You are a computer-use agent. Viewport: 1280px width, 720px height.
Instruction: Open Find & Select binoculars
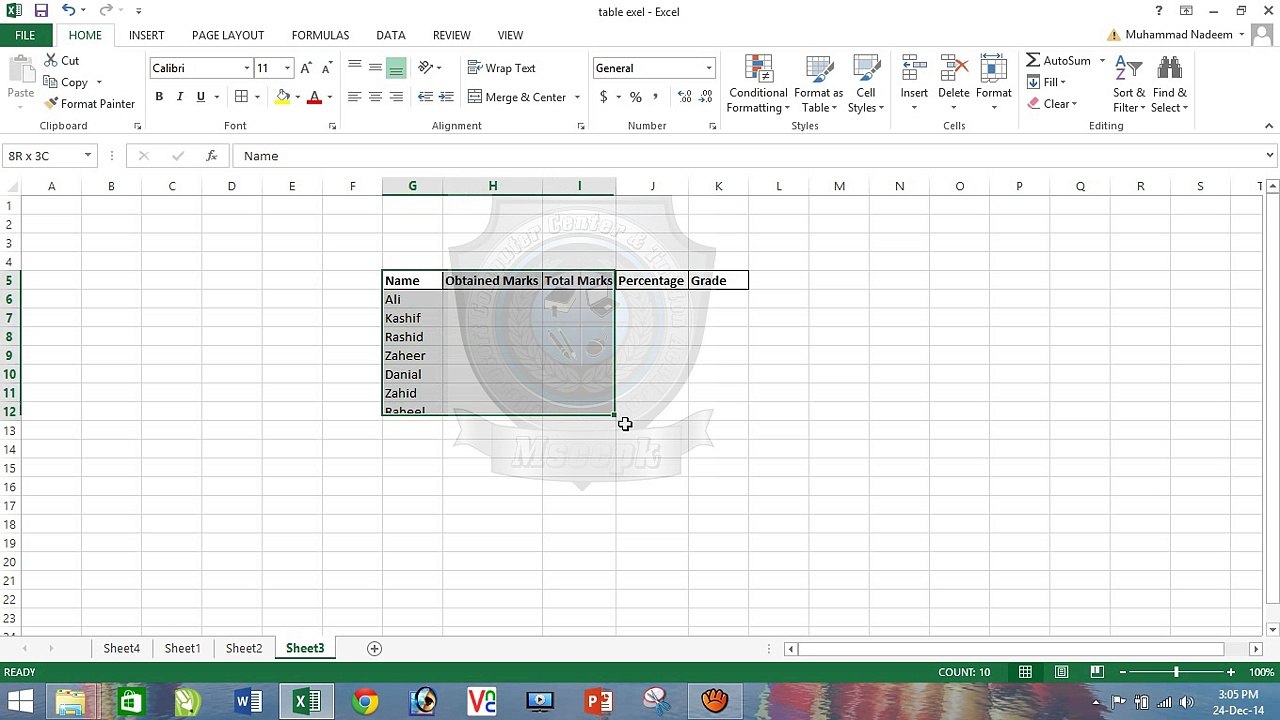[x=1169, y=84]
